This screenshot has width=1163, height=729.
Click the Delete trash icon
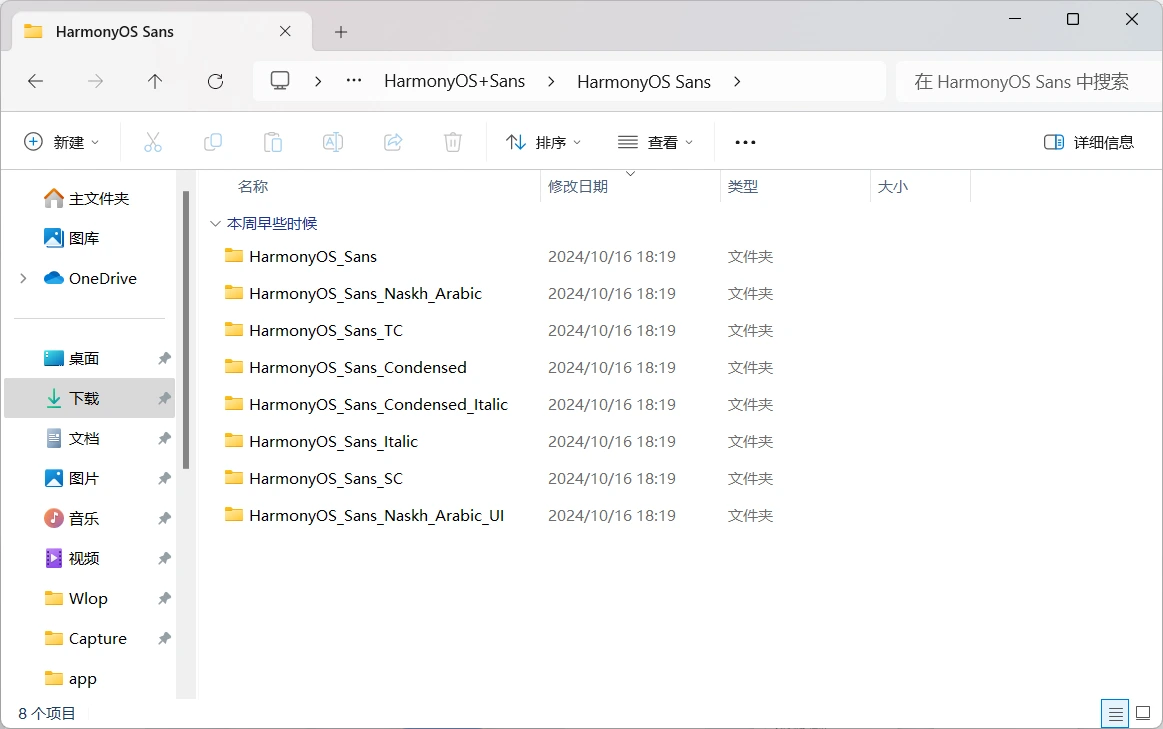tap(453, 142)
